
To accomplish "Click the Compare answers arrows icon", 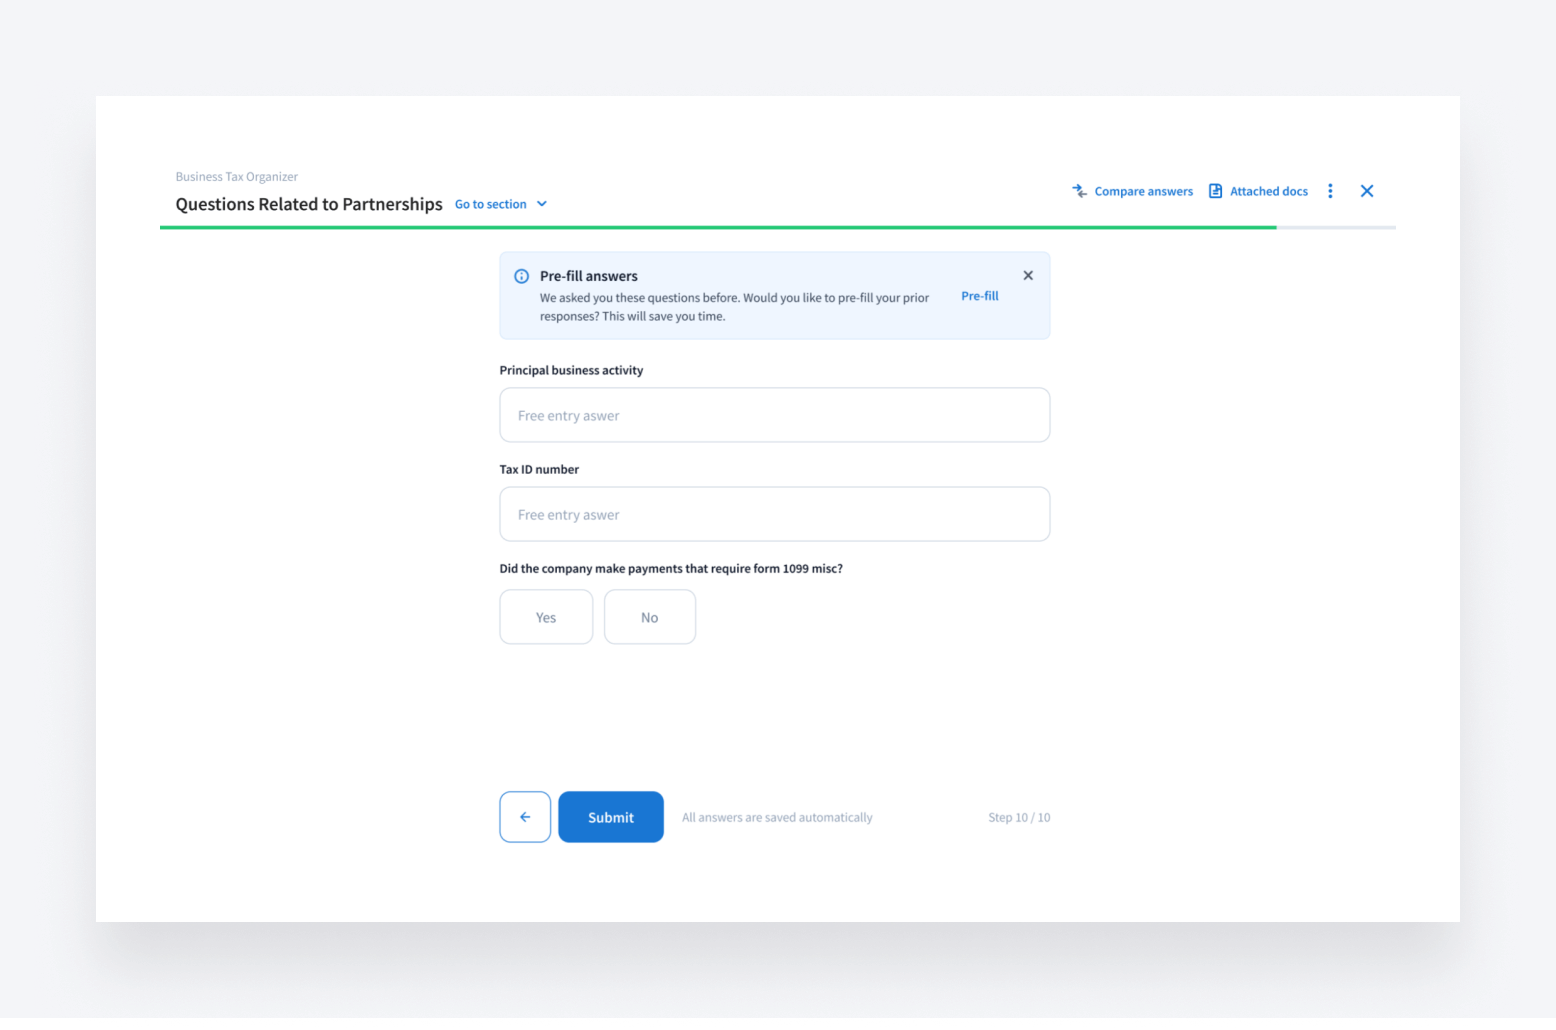I will tap(1079, 191).
